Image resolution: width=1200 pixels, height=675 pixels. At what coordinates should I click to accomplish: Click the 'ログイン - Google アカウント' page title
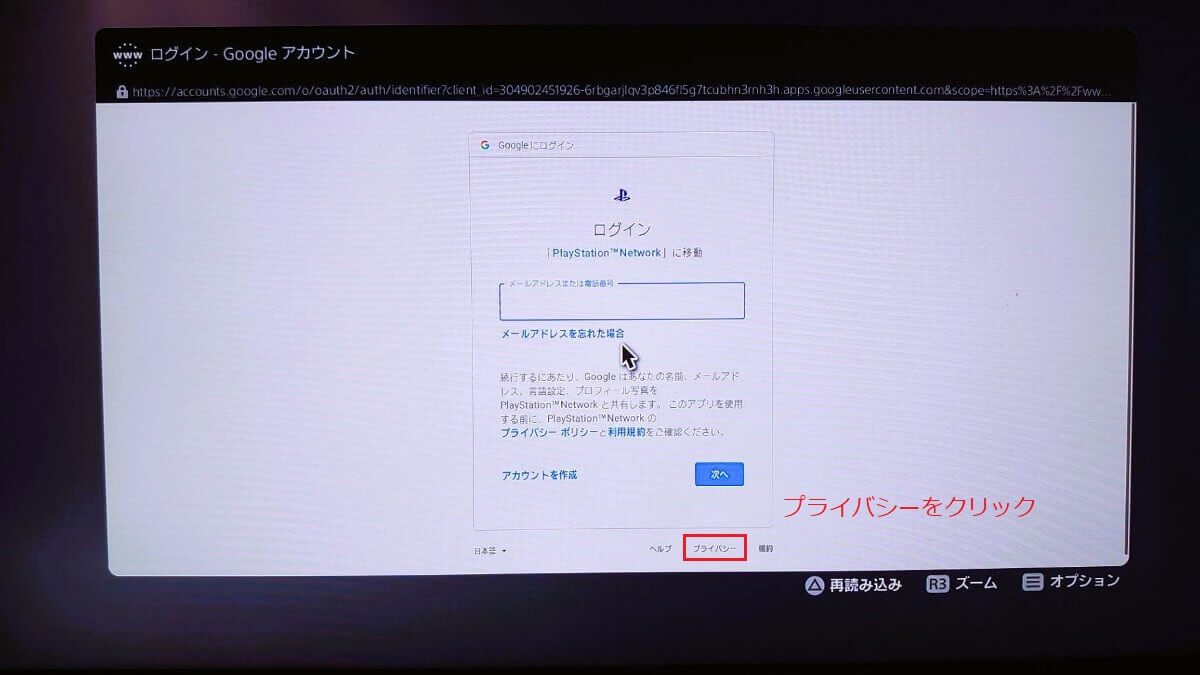(x=252, y=53)
